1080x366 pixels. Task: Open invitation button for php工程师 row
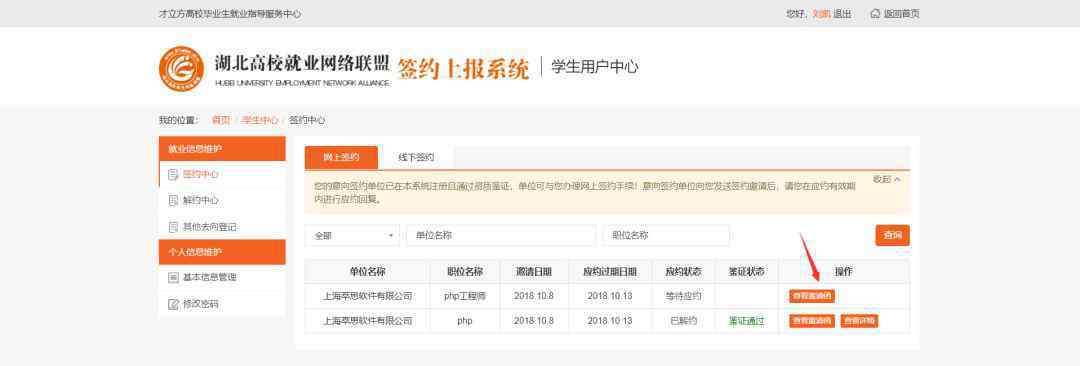point(812,296)
